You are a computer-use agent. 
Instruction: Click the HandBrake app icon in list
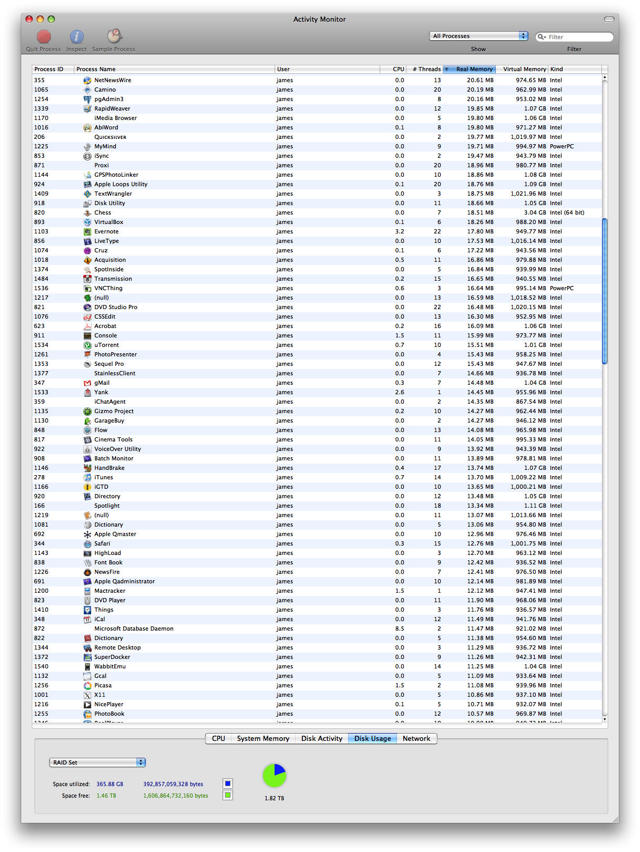pos(88,468)
